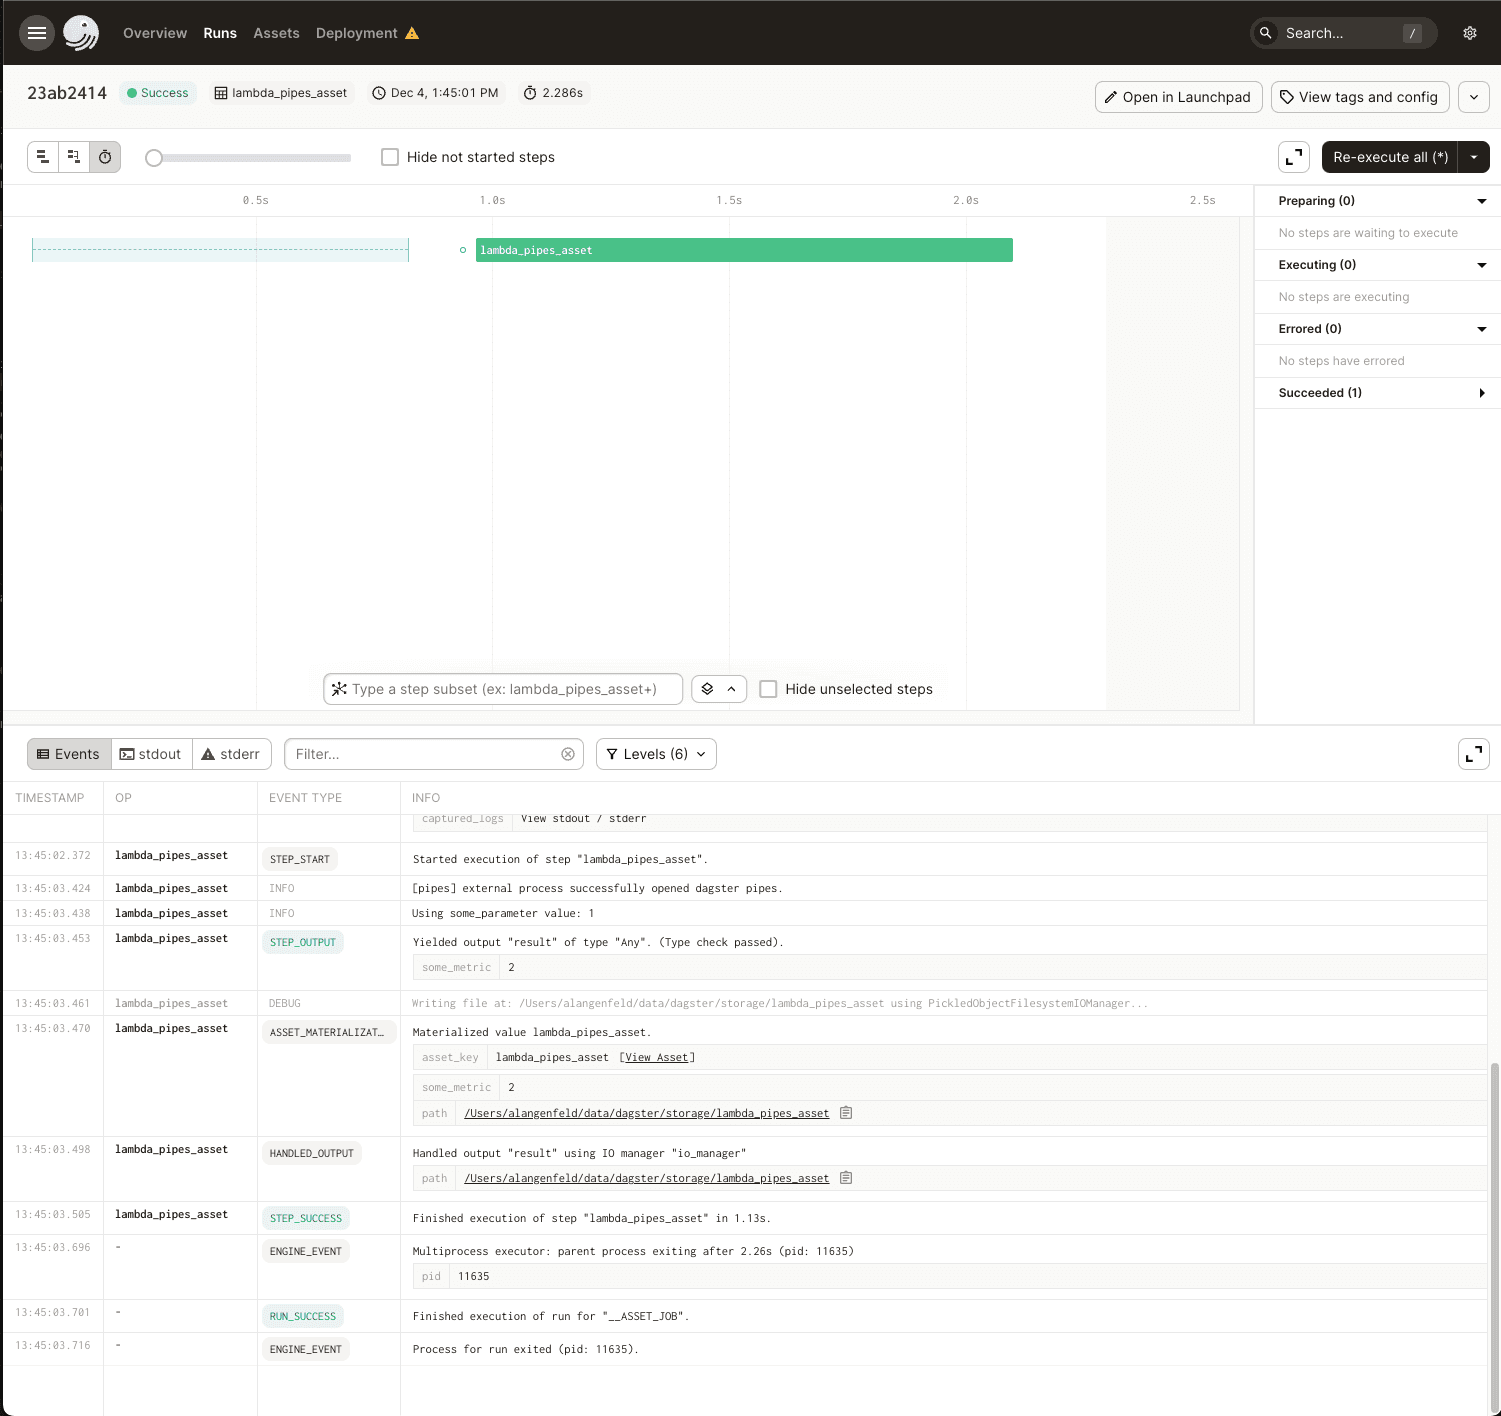This screenshot has width=1501, height=1416.
Task: Select the waterfall view mode
Action: coord(73,157)
